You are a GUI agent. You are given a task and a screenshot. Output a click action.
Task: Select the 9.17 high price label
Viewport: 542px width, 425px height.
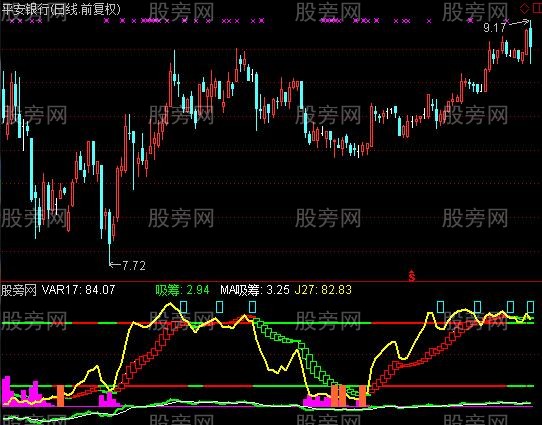(494, 28)
